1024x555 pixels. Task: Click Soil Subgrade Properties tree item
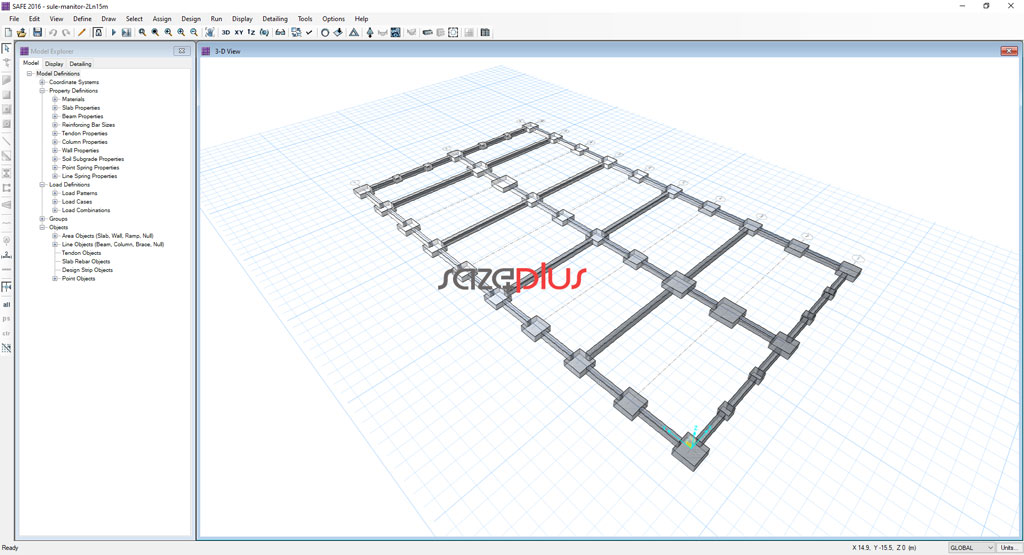pos(93,159)
